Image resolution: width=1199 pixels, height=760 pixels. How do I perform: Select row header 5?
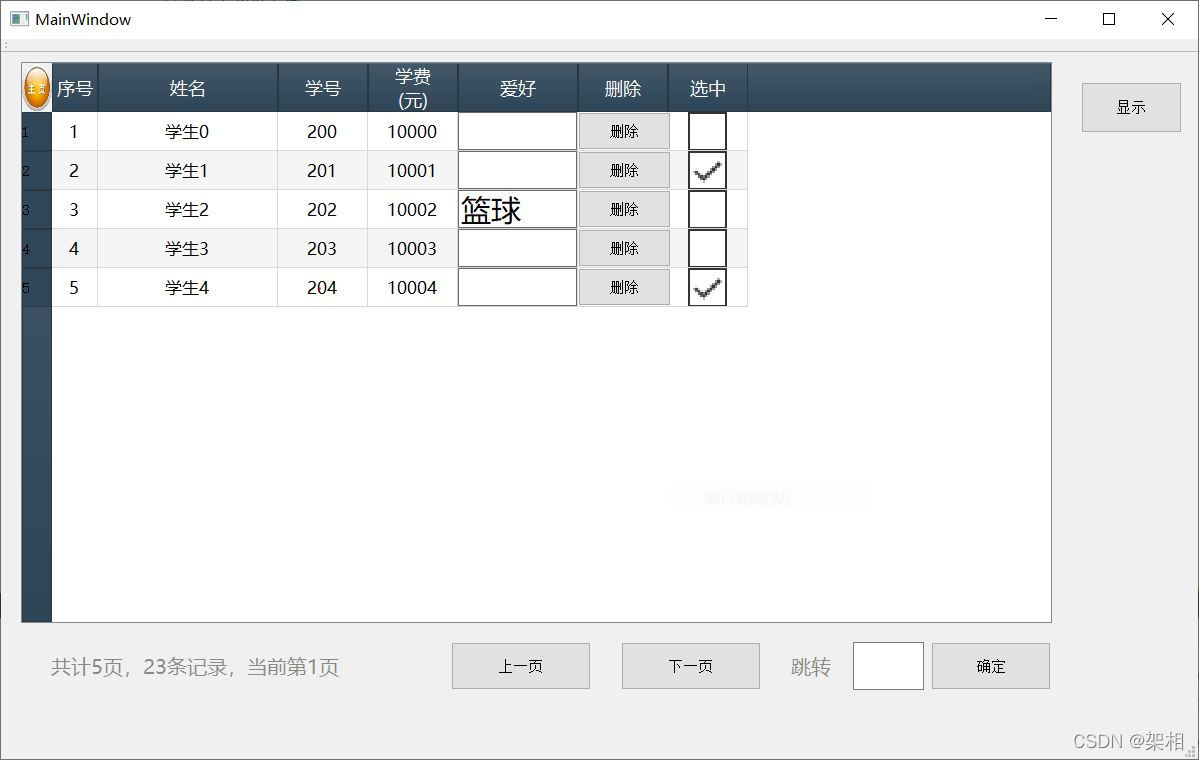click(x=37, y=287)
